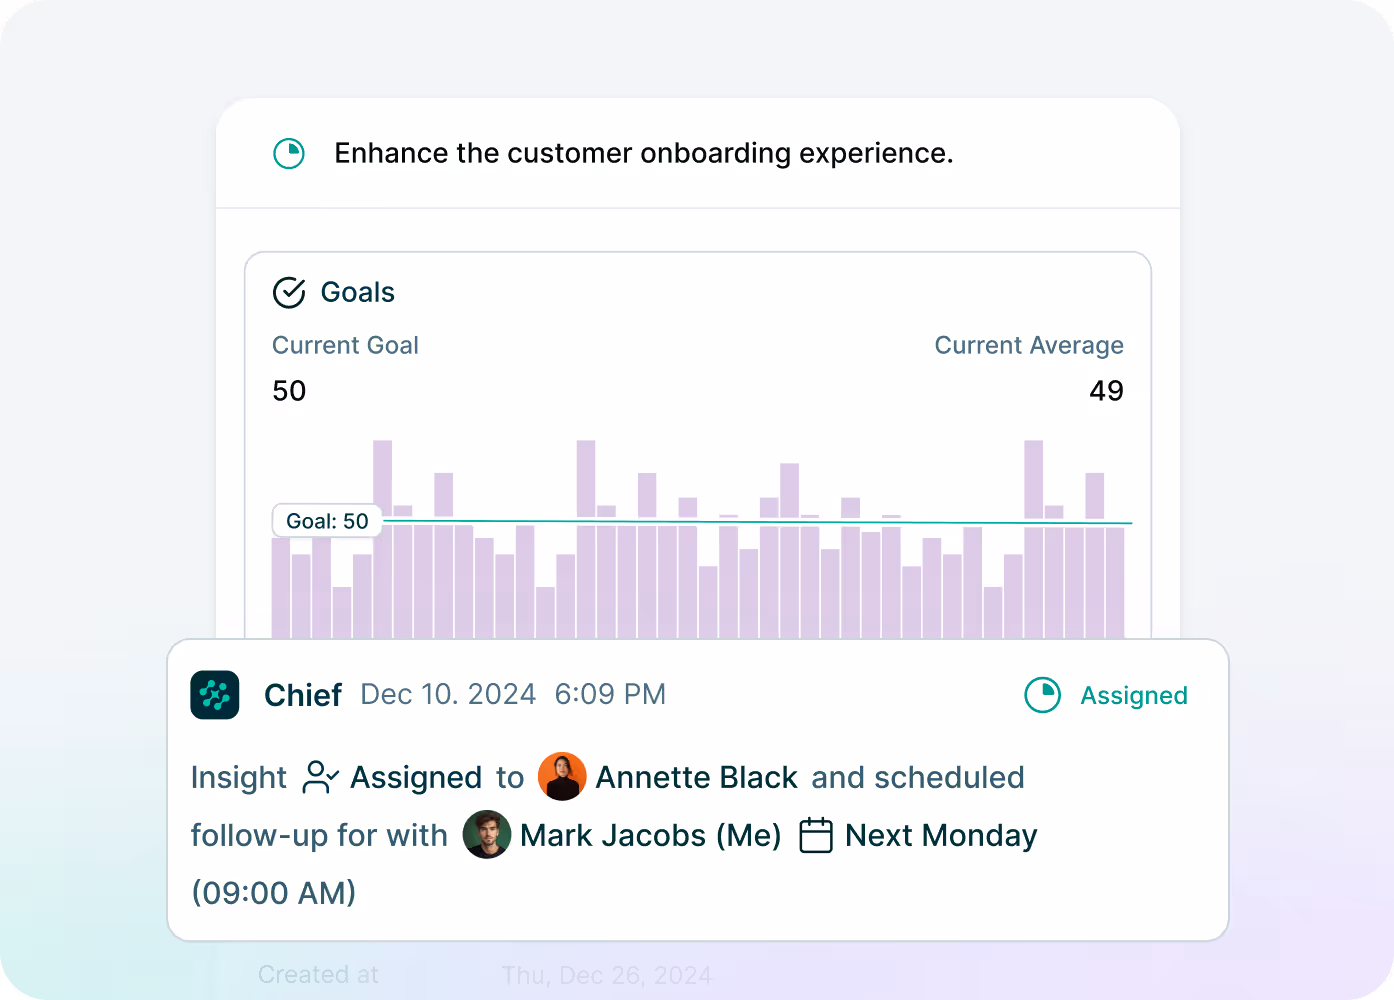Image resolution: width=1394 pixels, height=1000 pixels.
Task: Click the Next Monday schedule text
Action: coord(941,835)
